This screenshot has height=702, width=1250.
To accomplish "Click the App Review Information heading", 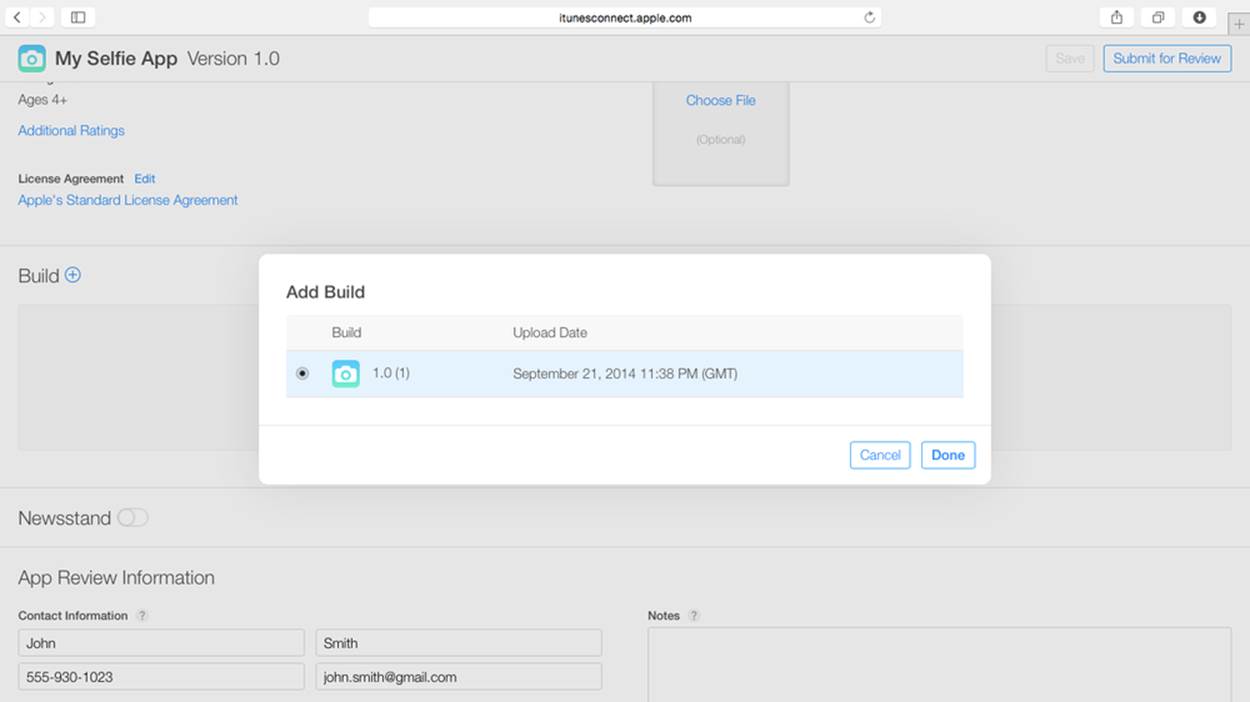I will click(x=116, y=578).
